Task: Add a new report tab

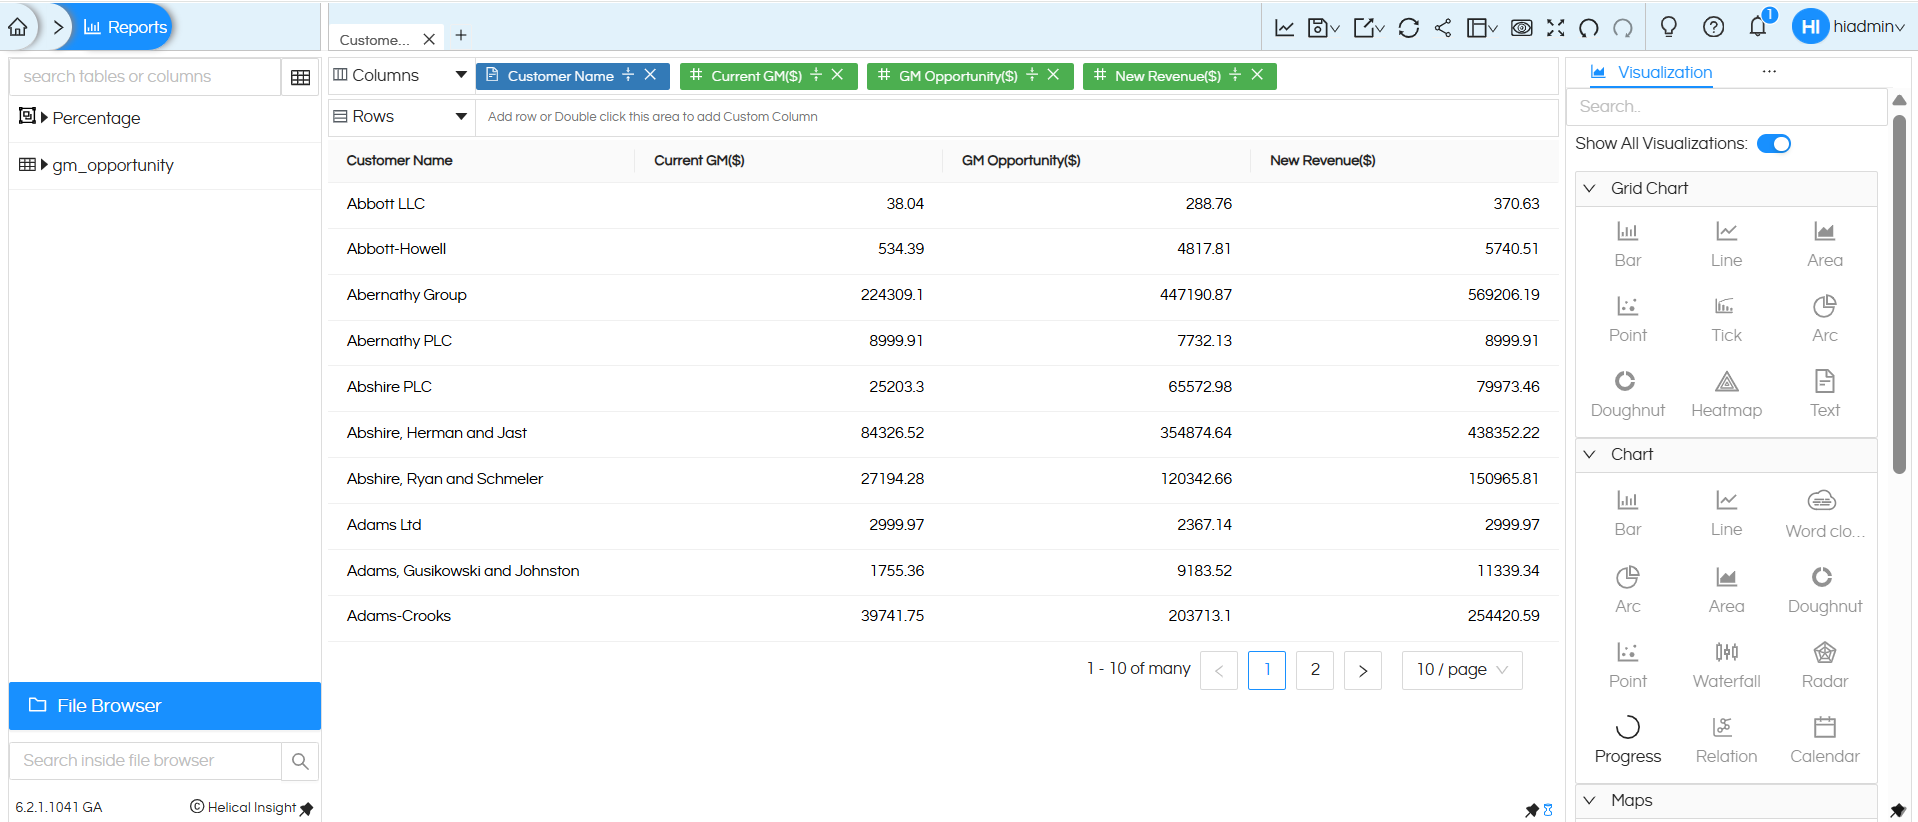Action: point(461,35)
